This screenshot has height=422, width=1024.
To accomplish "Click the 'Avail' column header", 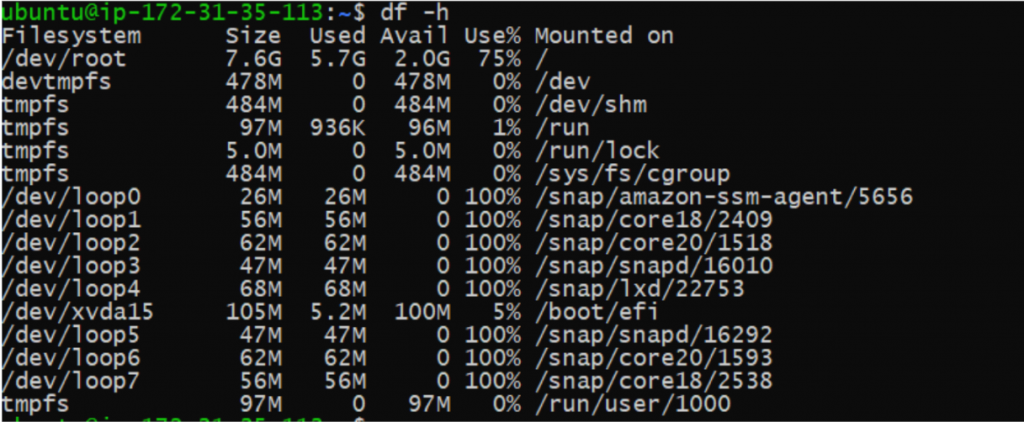I will click(415, 35).
